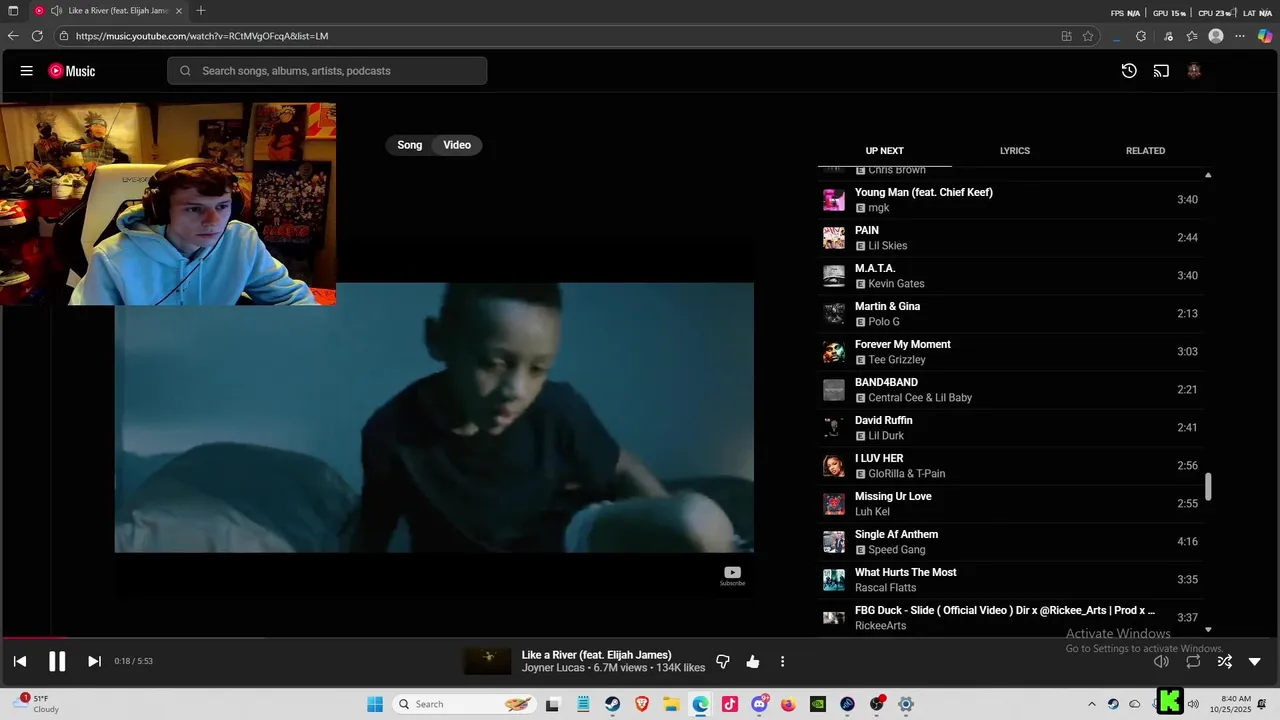Screen dimensions: 1280x720
Task: Play PAIN by Lil Skies
Action: [x=1011, y=238]
